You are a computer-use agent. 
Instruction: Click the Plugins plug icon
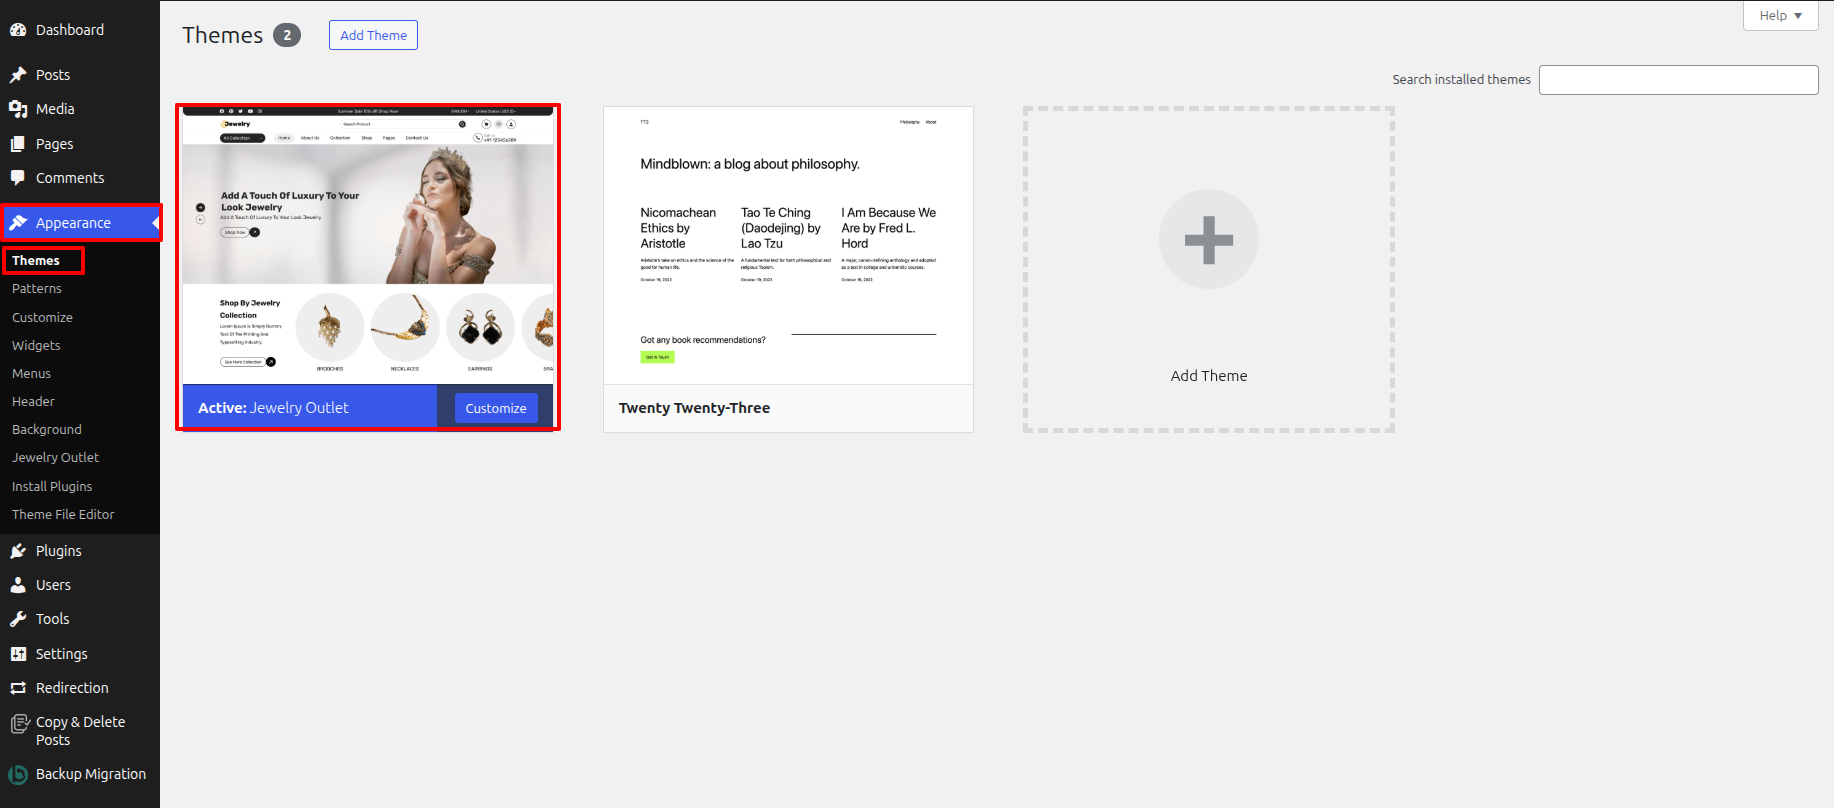click(x=18, y=551)
